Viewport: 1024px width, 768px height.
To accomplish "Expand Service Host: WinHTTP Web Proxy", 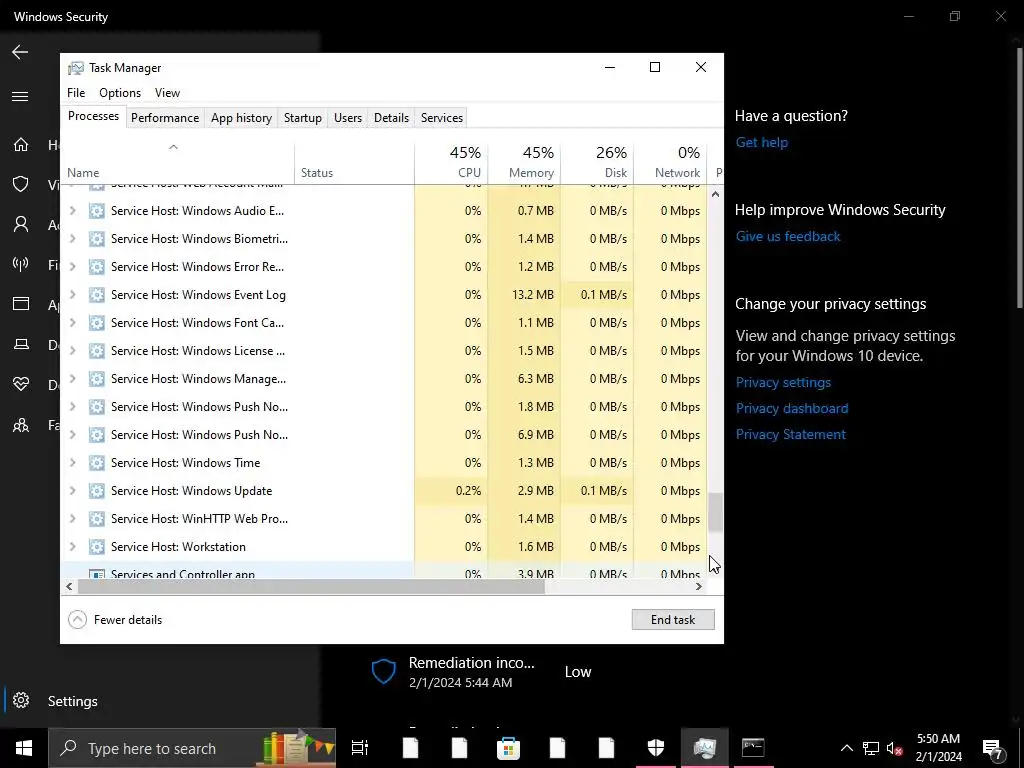I will (x=72, y=519).
